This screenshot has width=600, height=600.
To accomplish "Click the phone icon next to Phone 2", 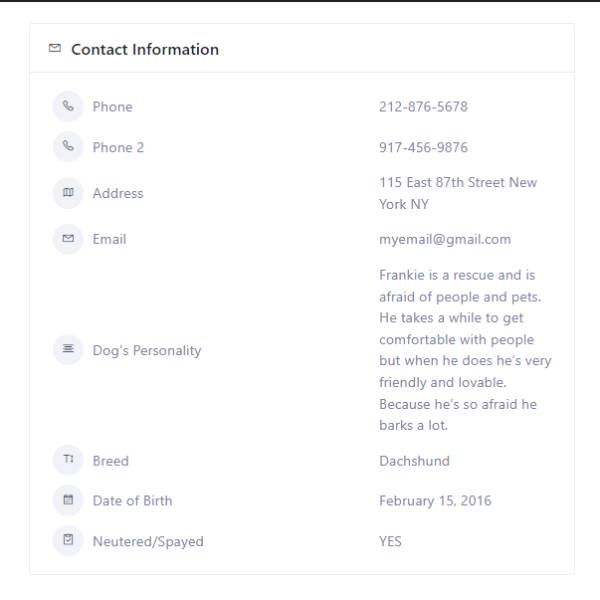I will coord(68,146).
